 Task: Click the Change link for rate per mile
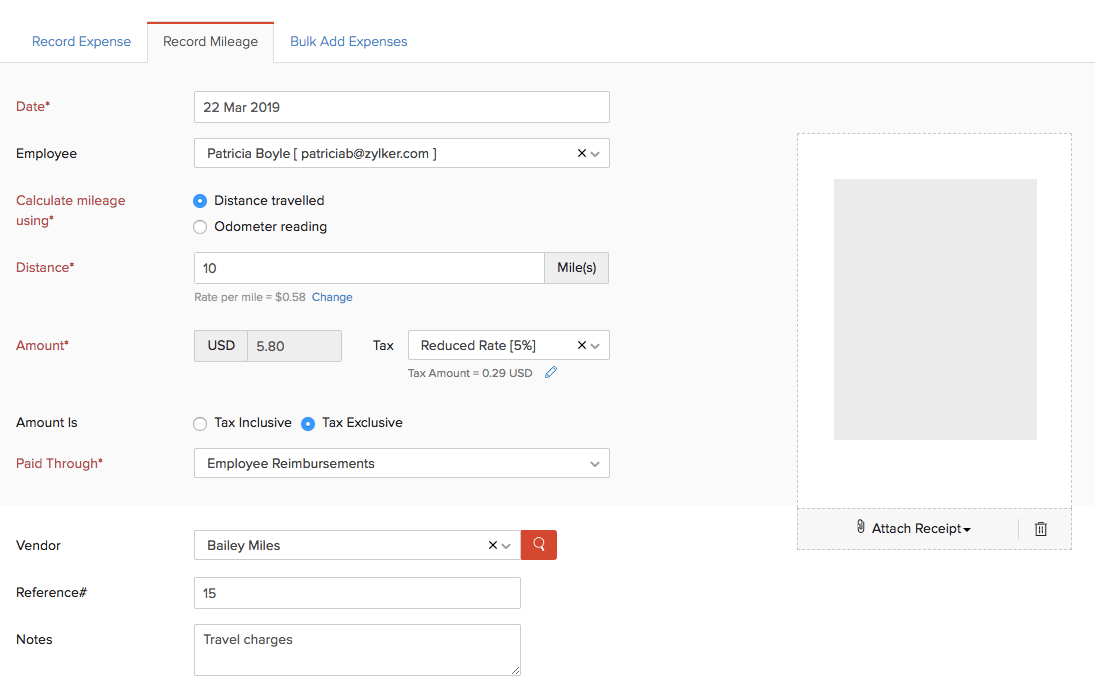(332, 297)
